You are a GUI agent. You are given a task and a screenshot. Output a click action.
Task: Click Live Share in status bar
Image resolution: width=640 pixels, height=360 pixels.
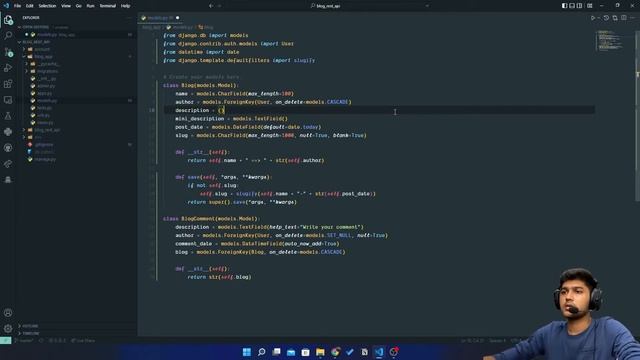pos(83,340)
